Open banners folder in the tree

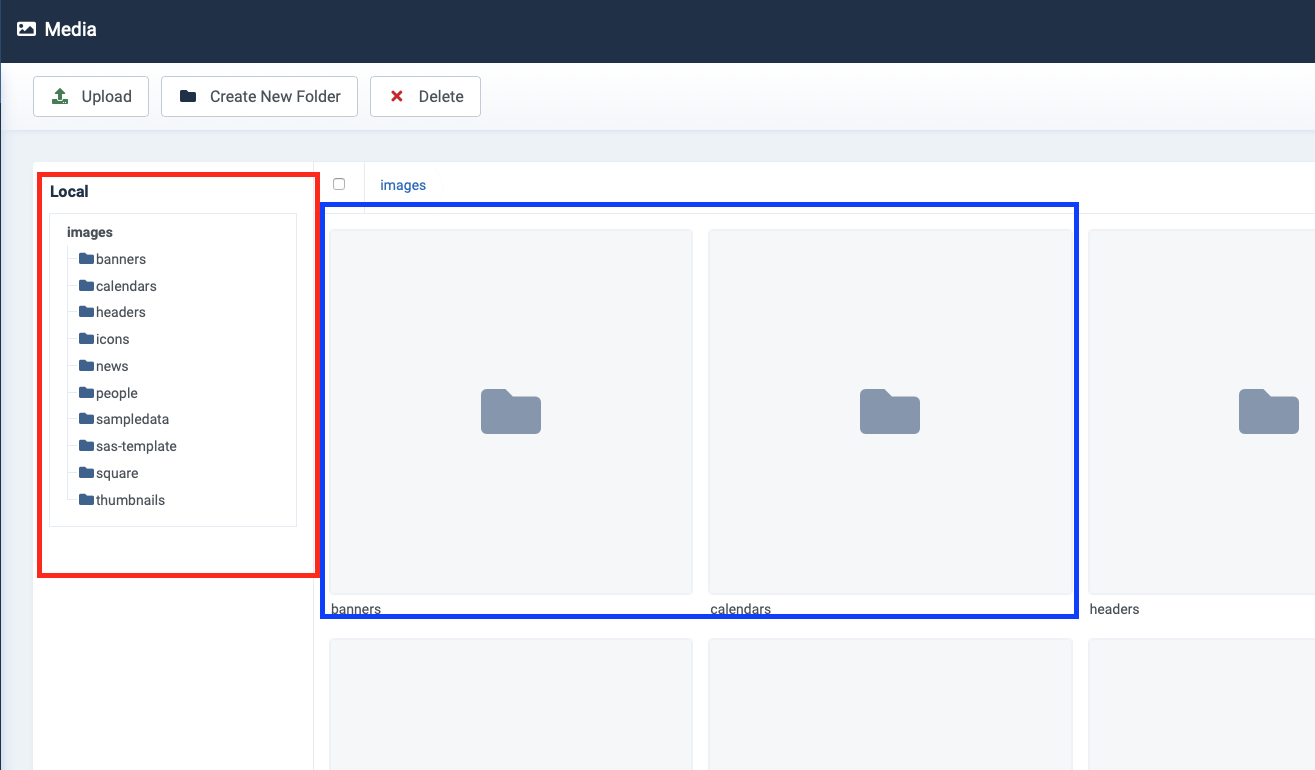click(121, 259)
